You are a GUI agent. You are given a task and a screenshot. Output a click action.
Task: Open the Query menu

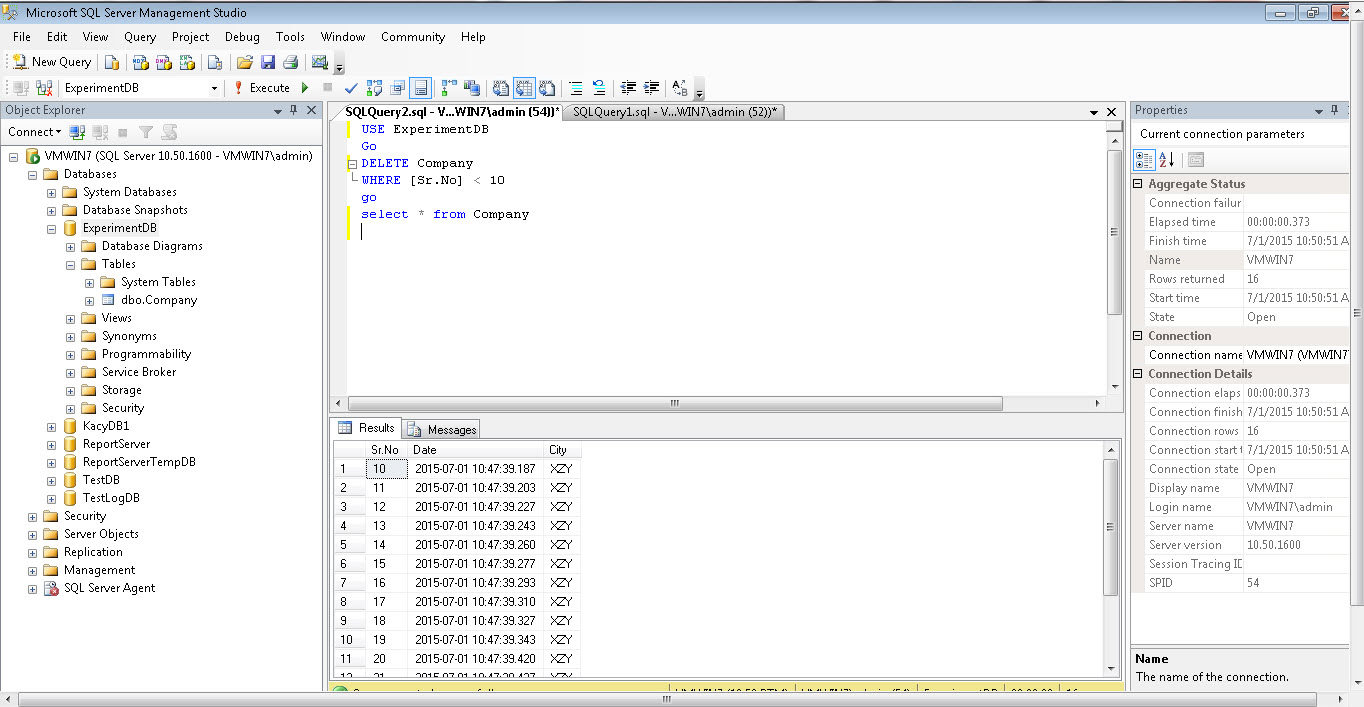pos(140,37)
